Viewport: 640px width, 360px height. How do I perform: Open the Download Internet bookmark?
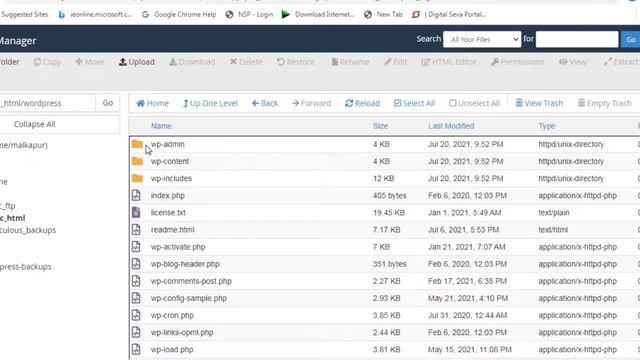click(318, 14)
